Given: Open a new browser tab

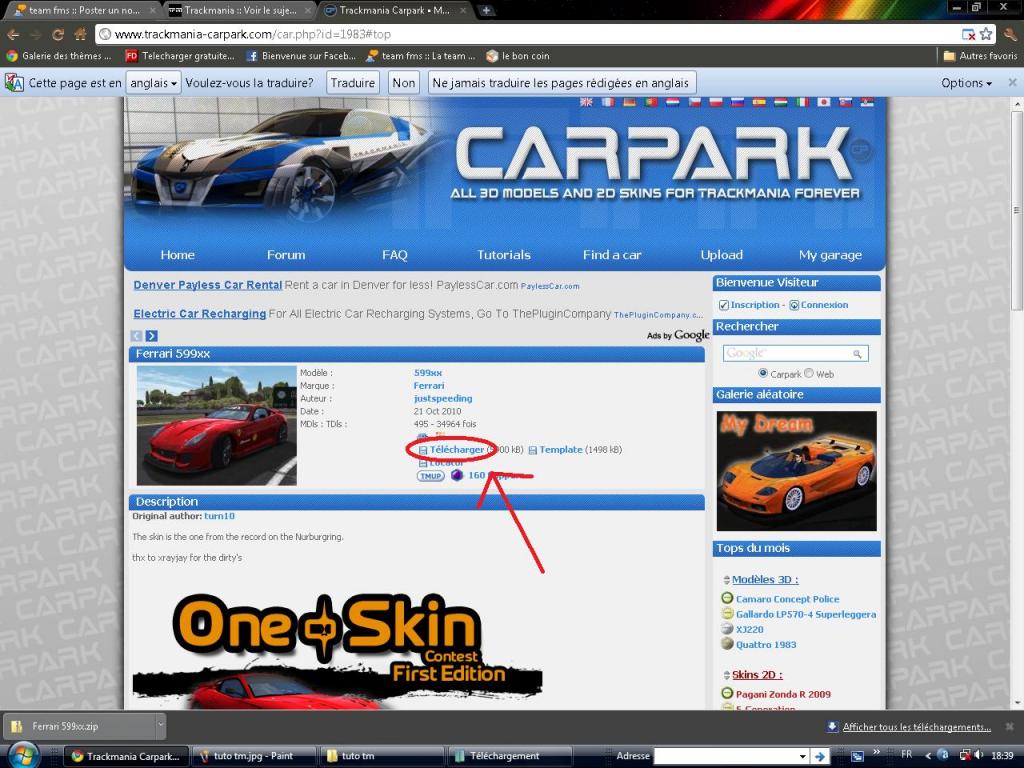Looking at the screenshot, I should (x=486, y=10).
